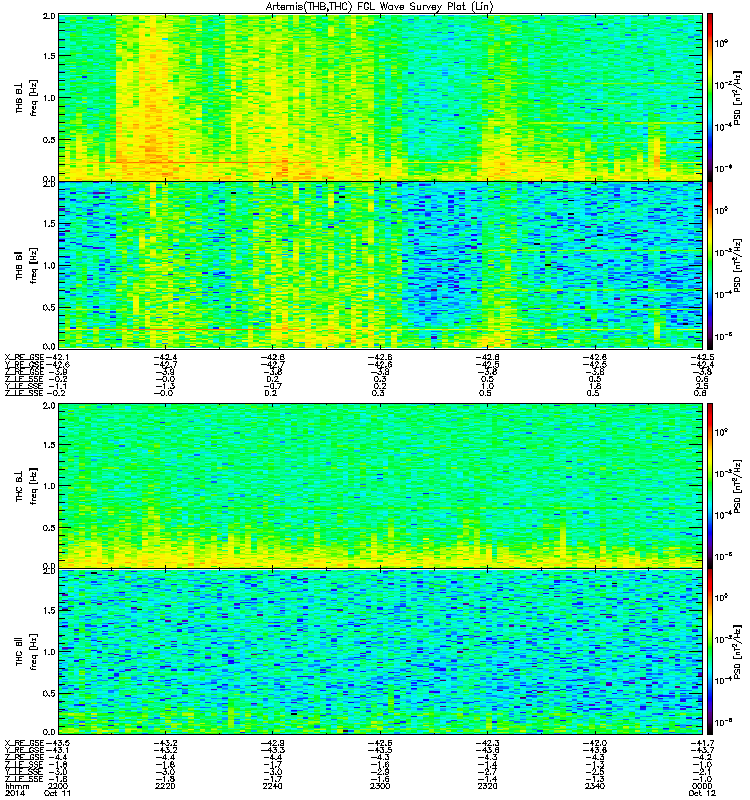This screenshot has height=800, width=750.
Task: Click the "-42.9" position value under THC
Action: click(272, 743)
